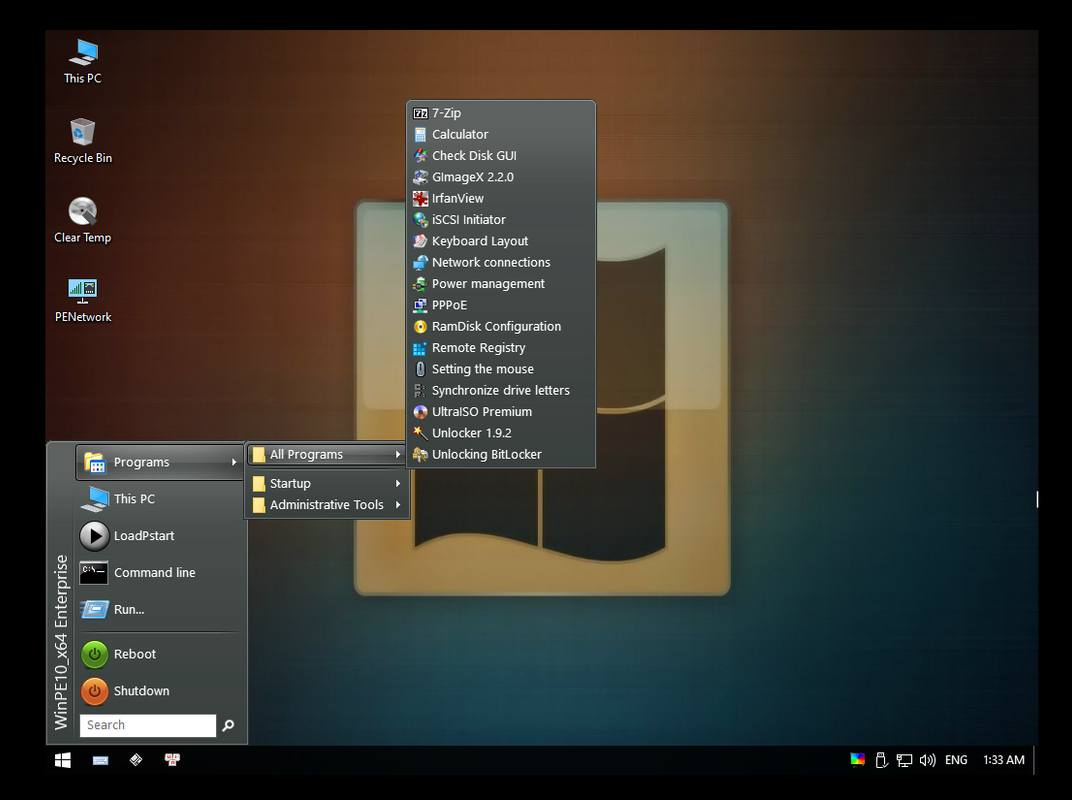
Task: Open Power management
Action: click(500, 284)
